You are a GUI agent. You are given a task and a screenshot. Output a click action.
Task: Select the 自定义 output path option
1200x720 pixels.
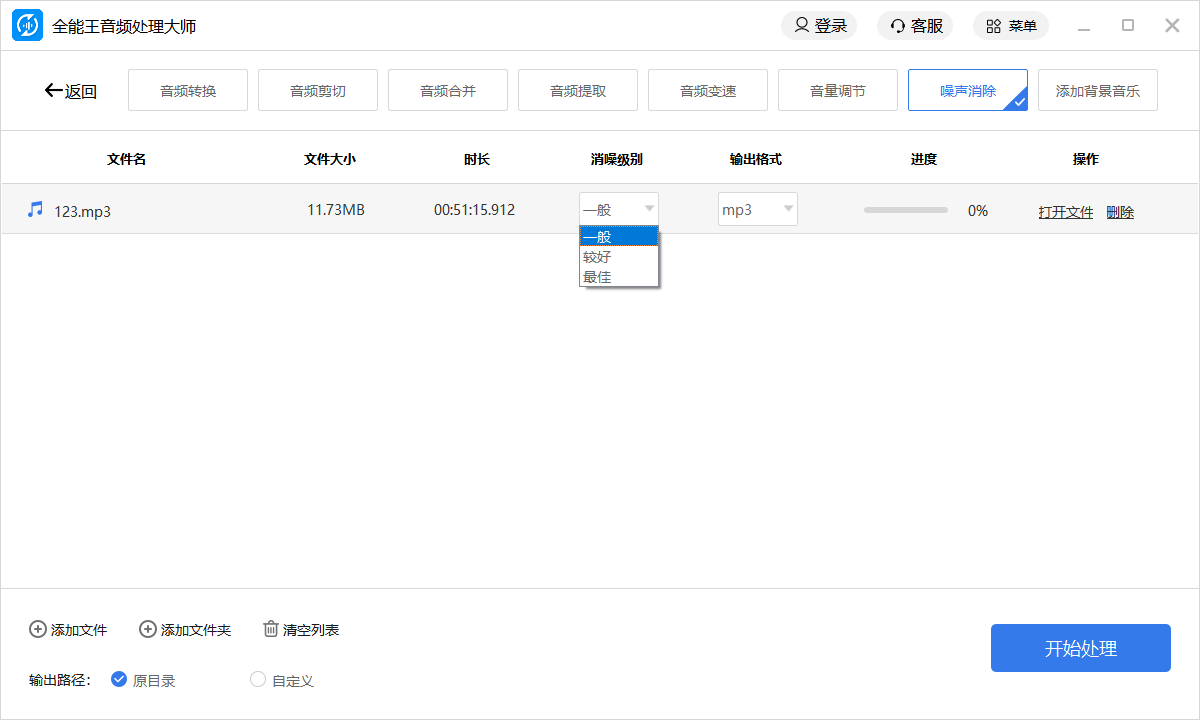pyautogui.click(x=258, y=680)
